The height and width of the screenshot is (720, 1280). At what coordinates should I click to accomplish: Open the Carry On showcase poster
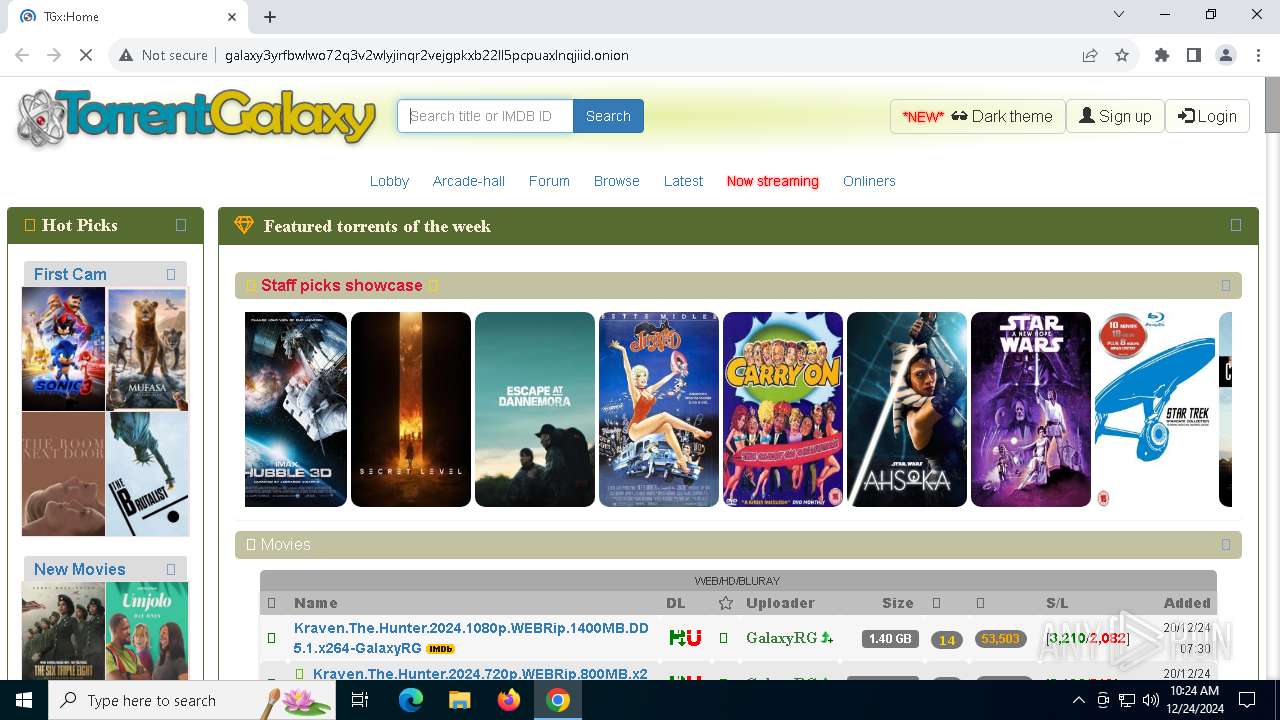coord(783,409)
